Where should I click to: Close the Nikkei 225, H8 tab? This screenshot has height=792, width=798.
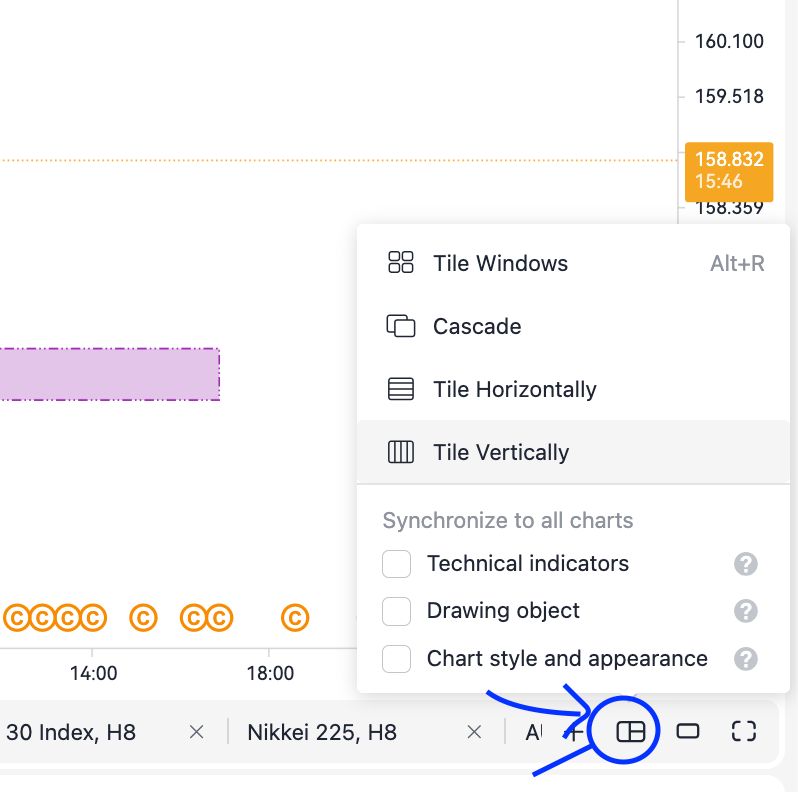pyautogui.click(x=474, y=732)
